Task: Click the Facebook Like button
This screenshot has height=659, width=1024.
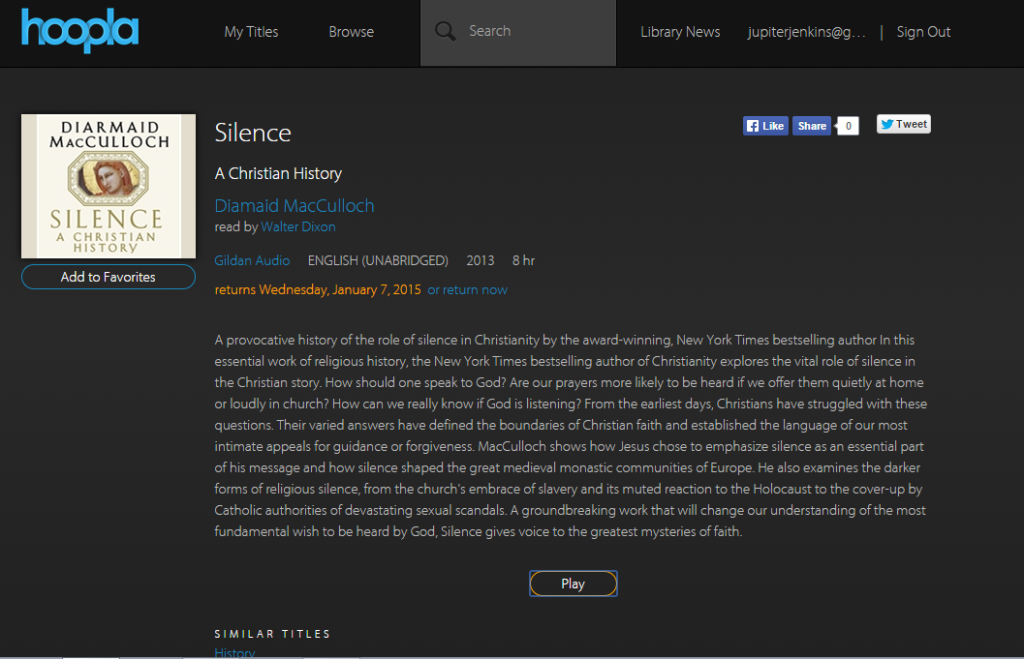Action: [765, 126]
